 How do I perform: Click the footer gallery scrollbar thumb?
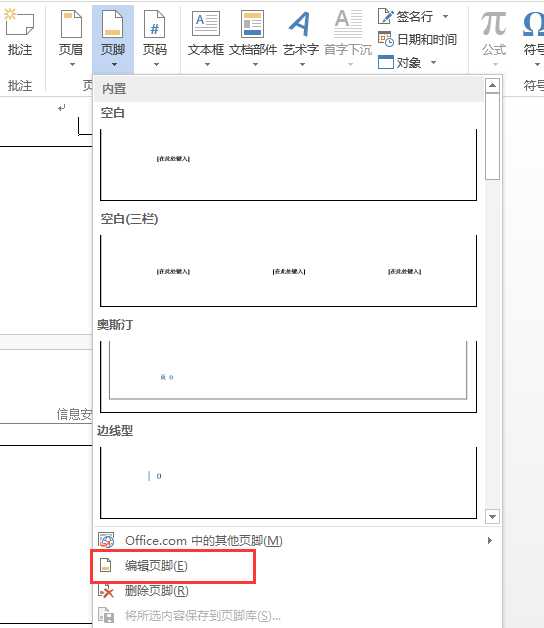pyautogui.click(x=492, y=137)
